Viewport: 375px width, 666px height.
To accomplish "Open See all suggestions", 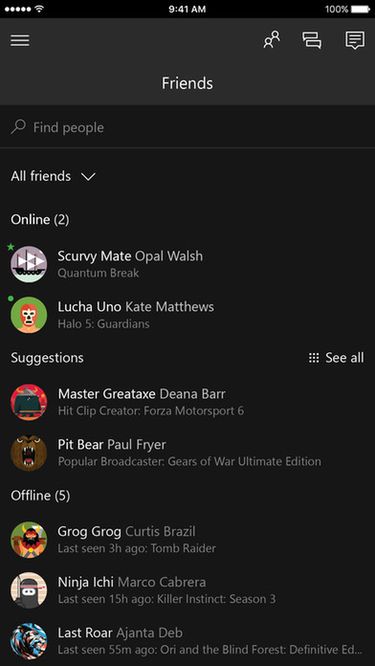I will pos(344,358).
